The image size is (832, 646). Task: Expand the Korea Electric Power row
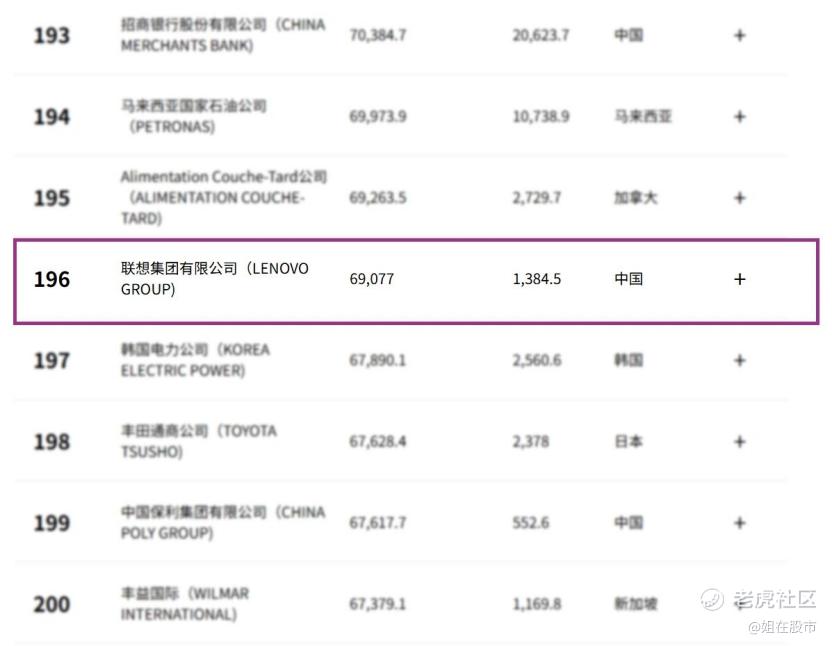click(x=740, y=360)
